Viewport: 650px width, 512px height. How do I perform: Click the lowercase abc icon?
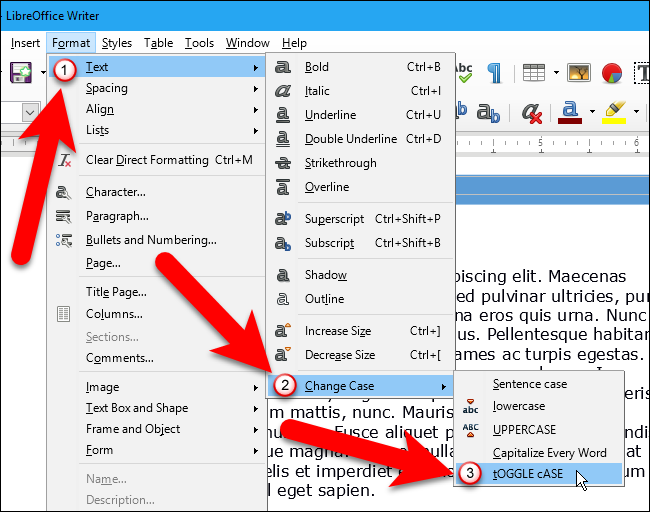point(471,407)
